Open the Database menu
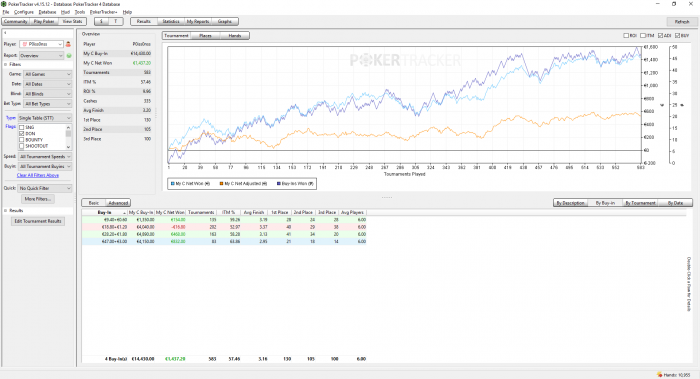 (x=47, y=12)
